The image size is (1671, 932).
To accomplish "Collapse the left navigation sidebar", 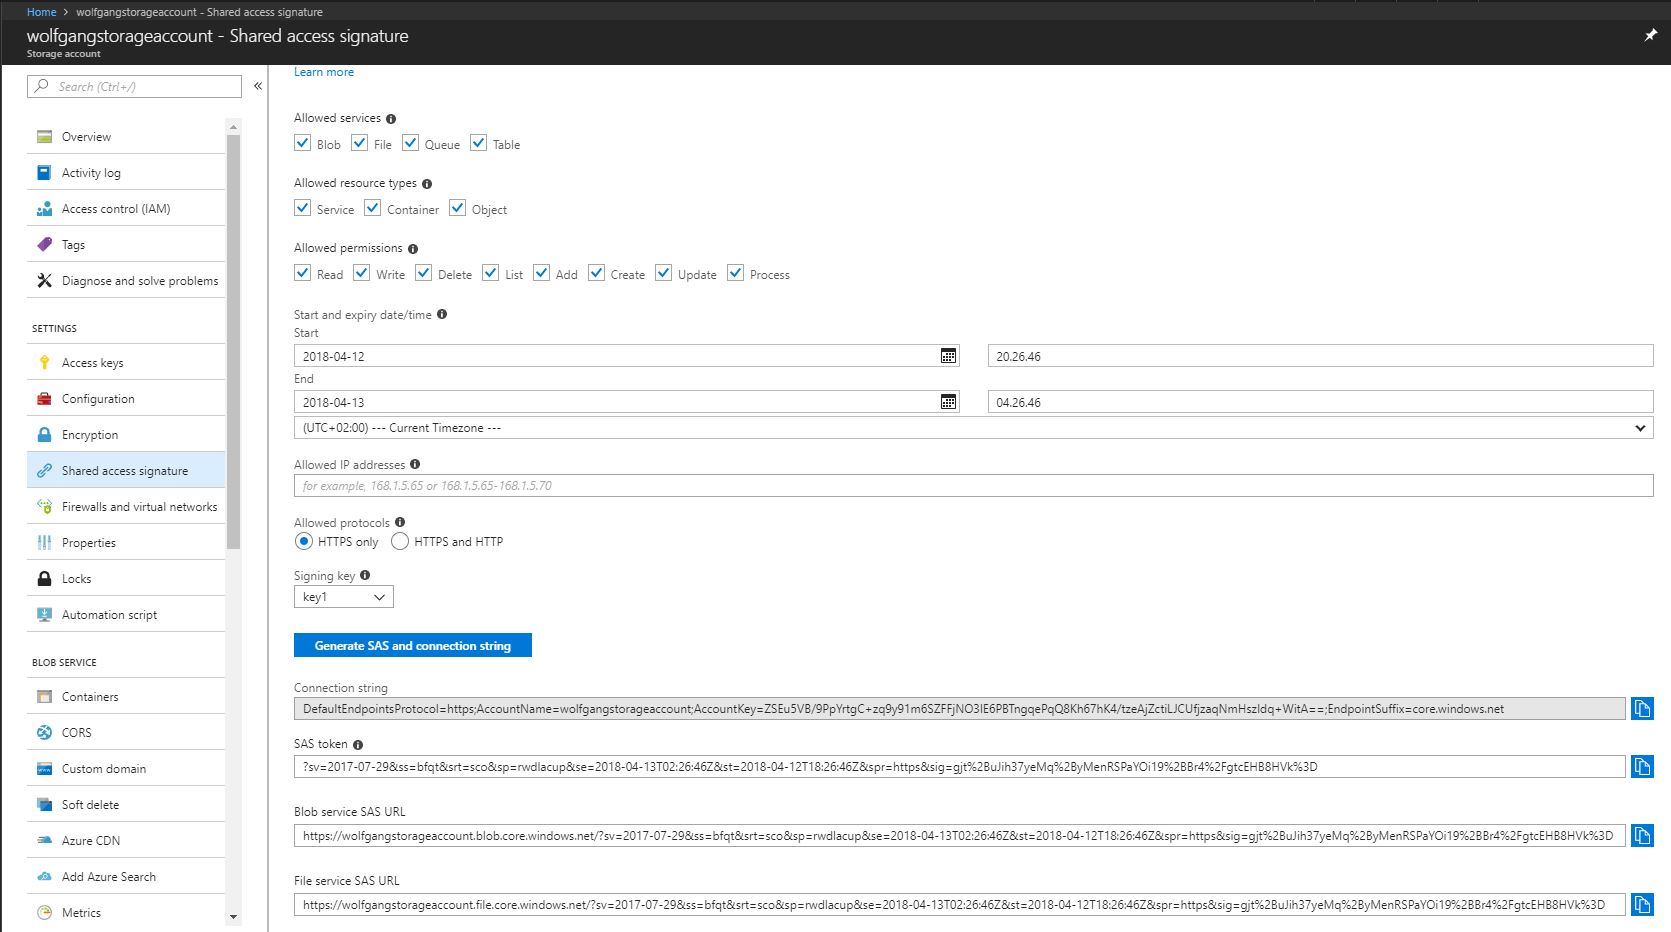I will click(x=257, y=86).
